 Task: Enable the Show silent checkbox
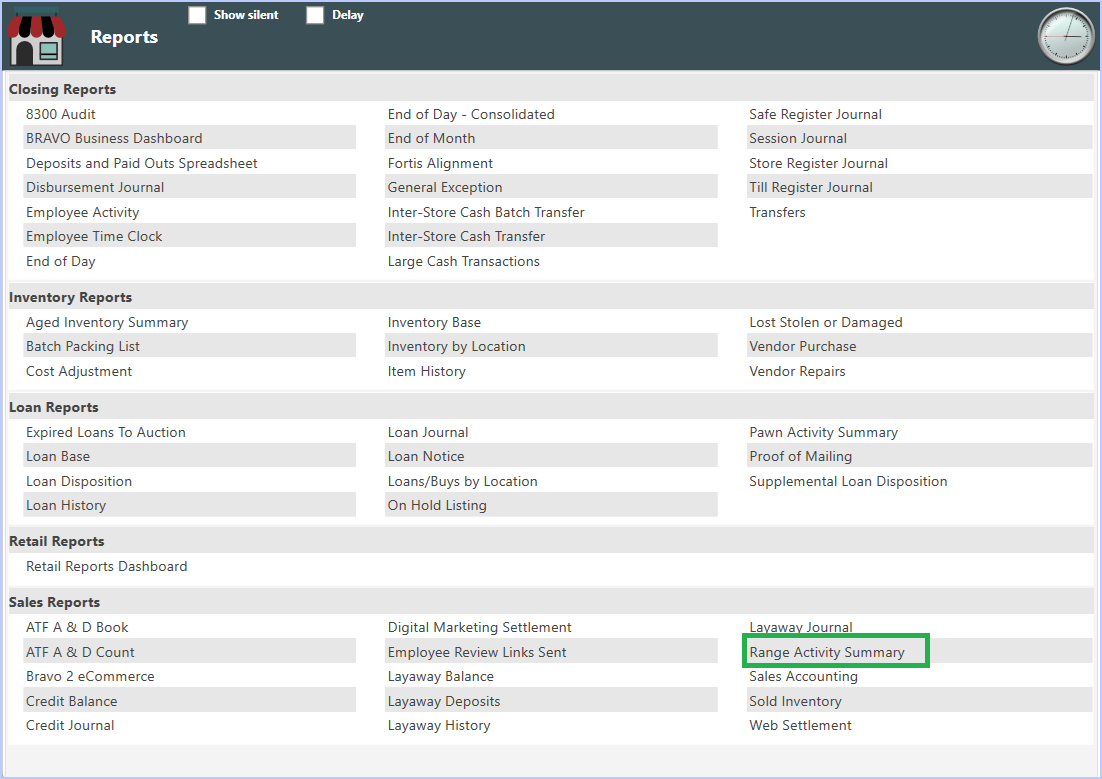197,15
